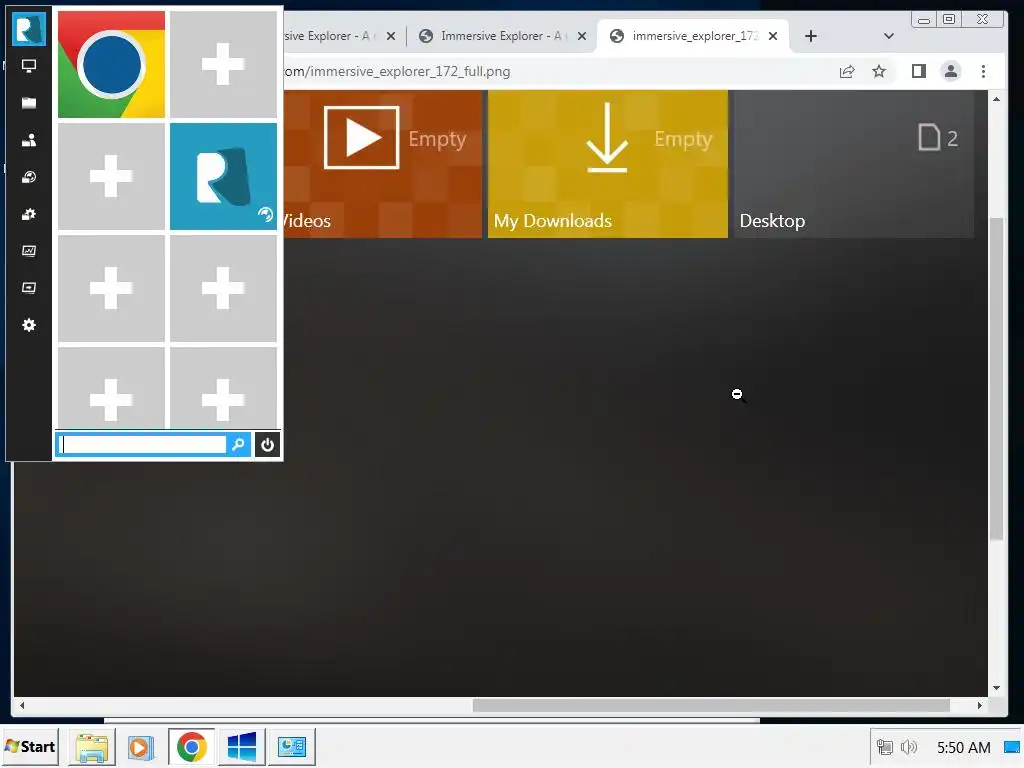1024x768 pixels.
Task: Click the blue R logo tile in launcher
Action: point(223,176)
